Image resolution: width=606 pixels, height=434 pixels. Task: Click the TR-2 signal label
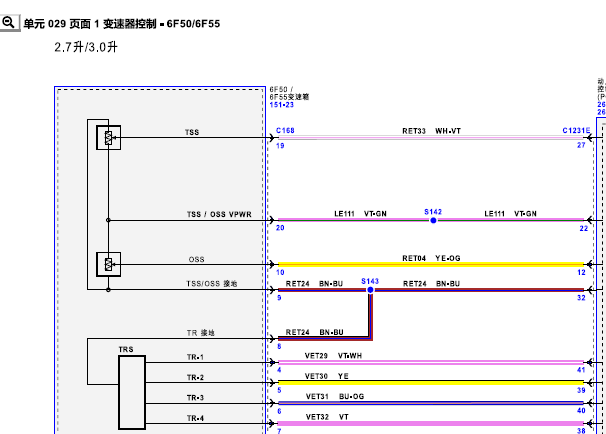point(195,378)
